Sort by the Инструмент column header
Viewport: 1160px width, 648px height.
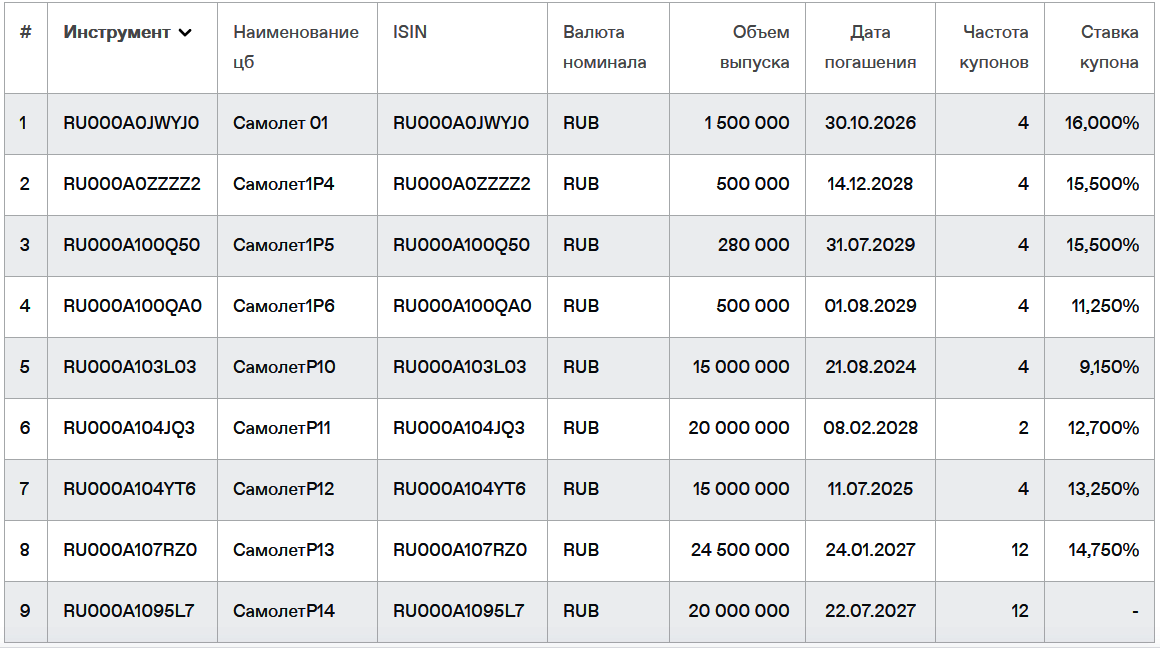click(117, 33)
